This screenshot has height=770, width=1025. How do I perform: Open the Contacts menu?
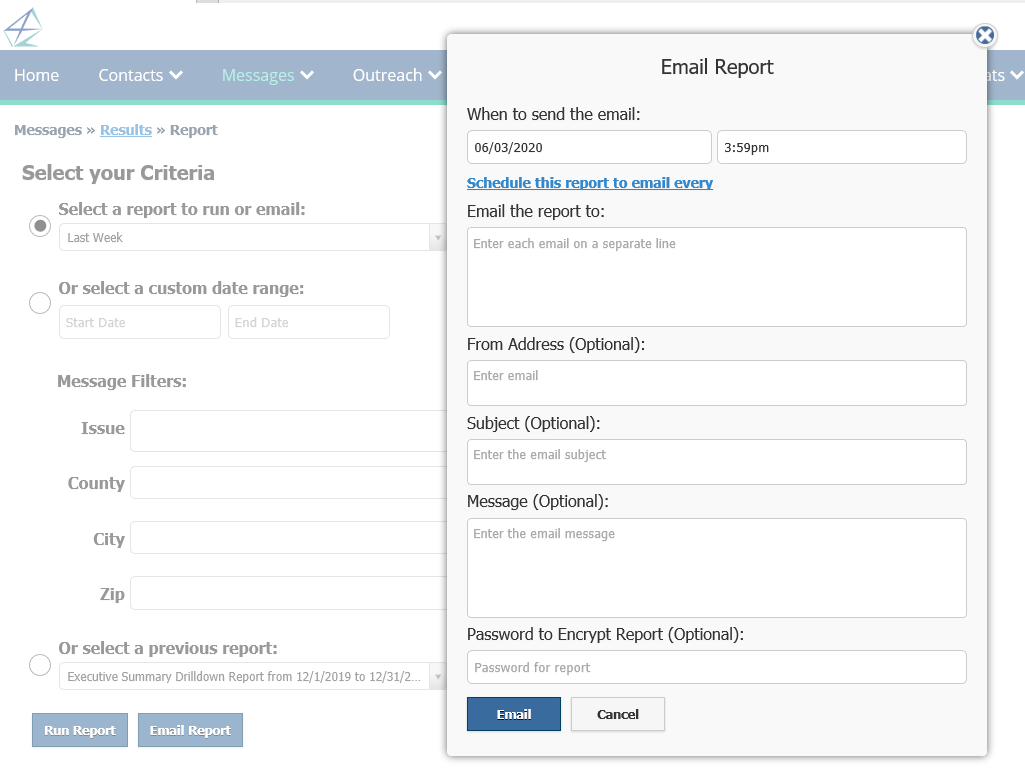coord(140,75)
